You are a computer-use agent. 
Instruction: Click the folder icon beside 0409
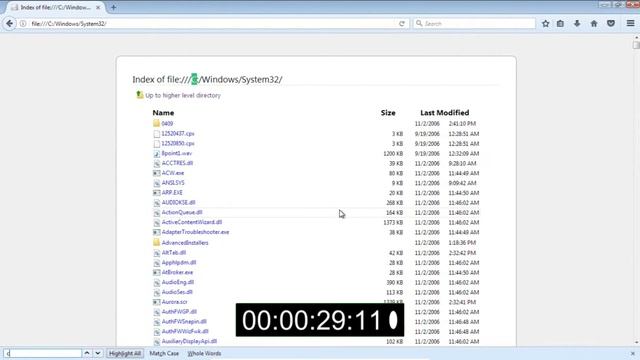(156, 123)
